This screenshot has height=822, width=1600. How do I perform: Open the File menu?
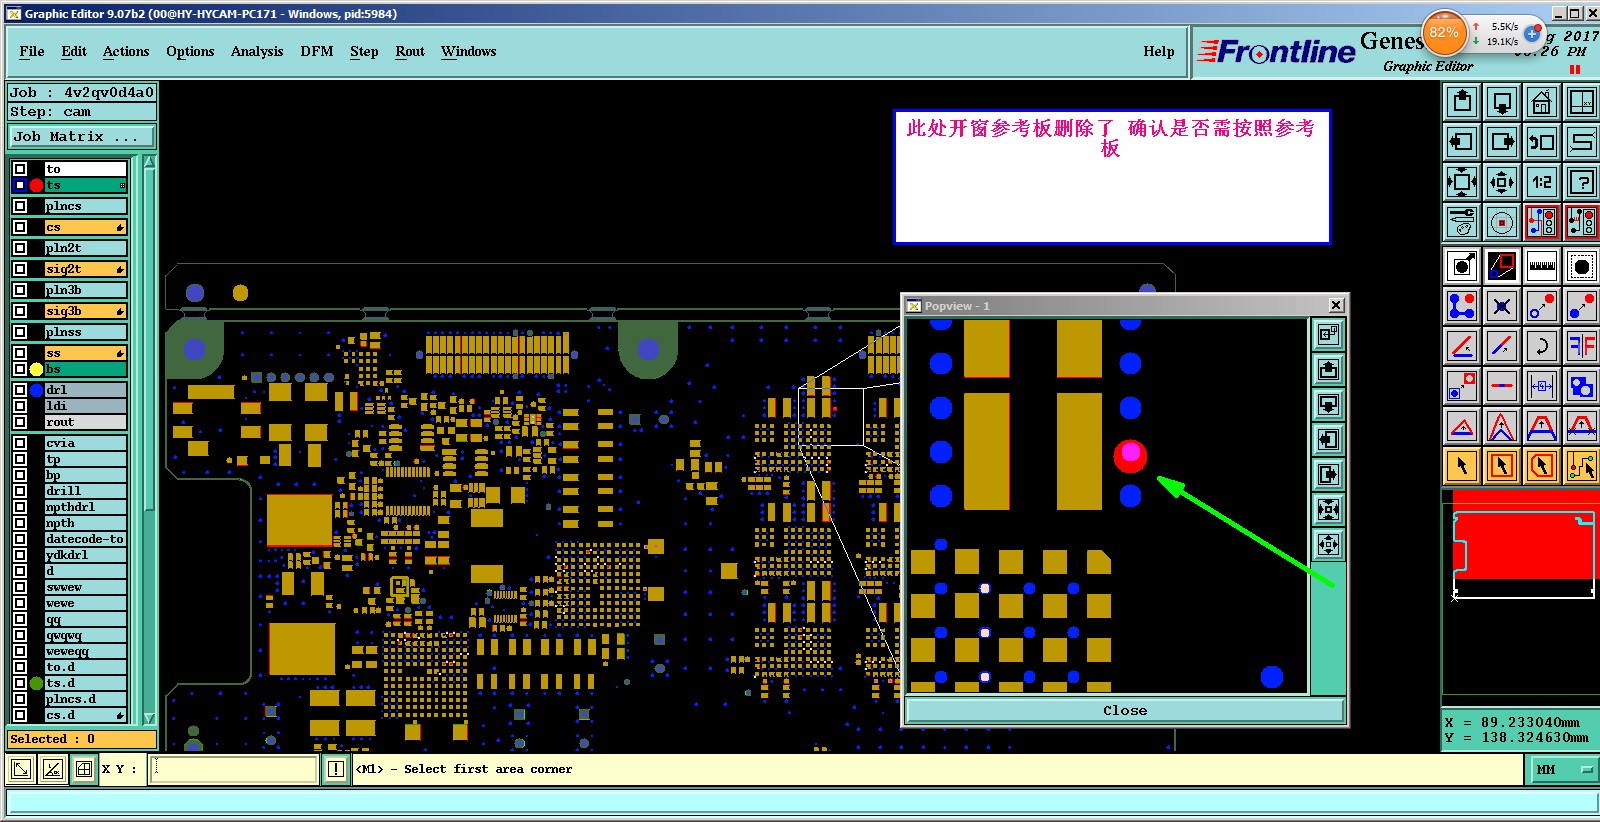pyautogui.click(x=32, y=51)
